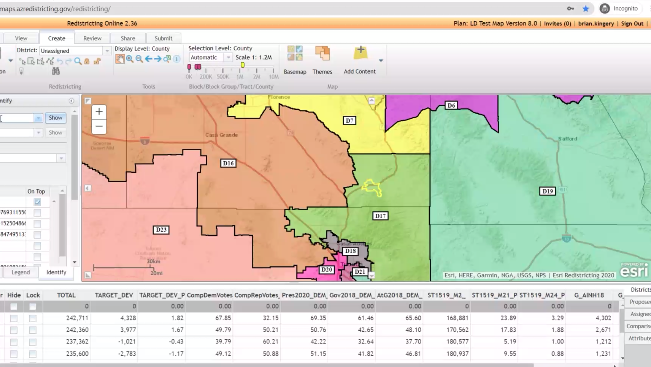Open the Themes icon
This screenshot has width=651, height=367.
point(322,61)
